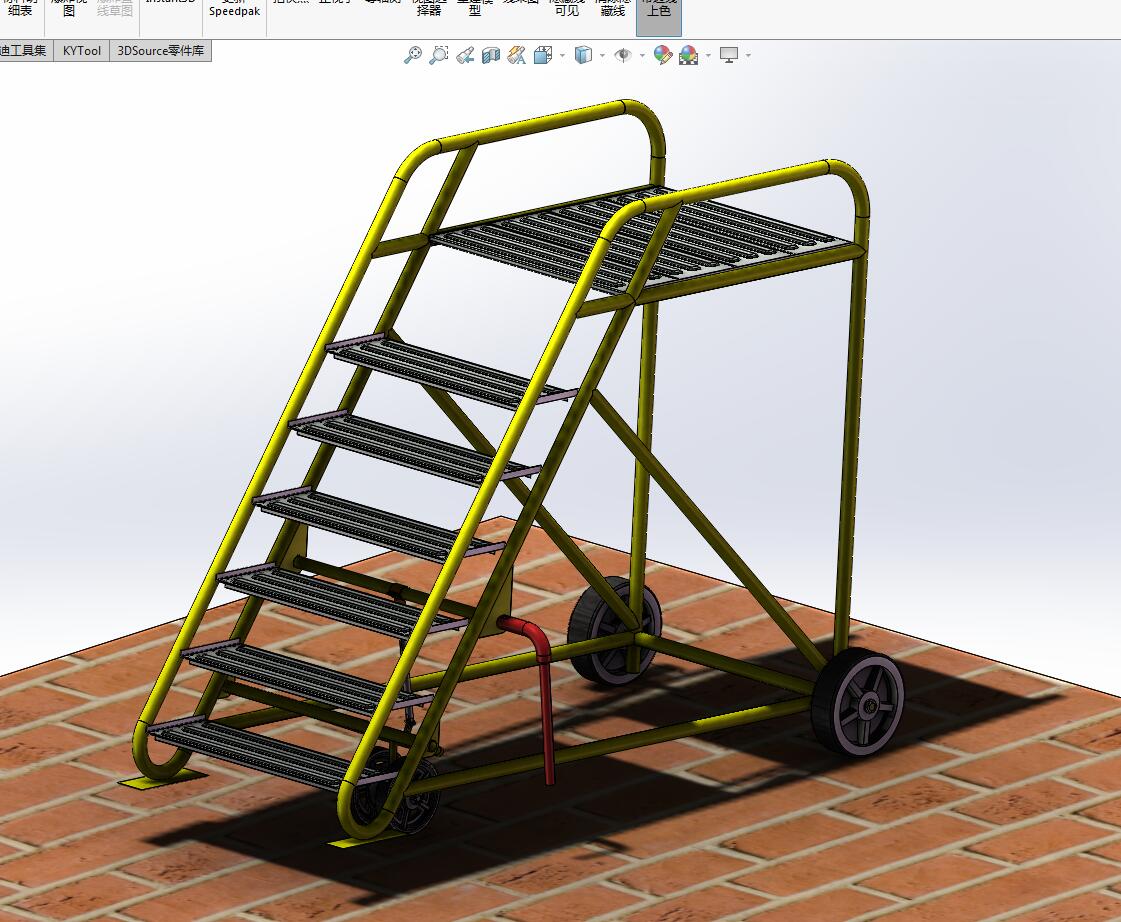Screen dimensions: 1121x922
Task: Select the Zoom to Fit tool
Action: (412, 55)
